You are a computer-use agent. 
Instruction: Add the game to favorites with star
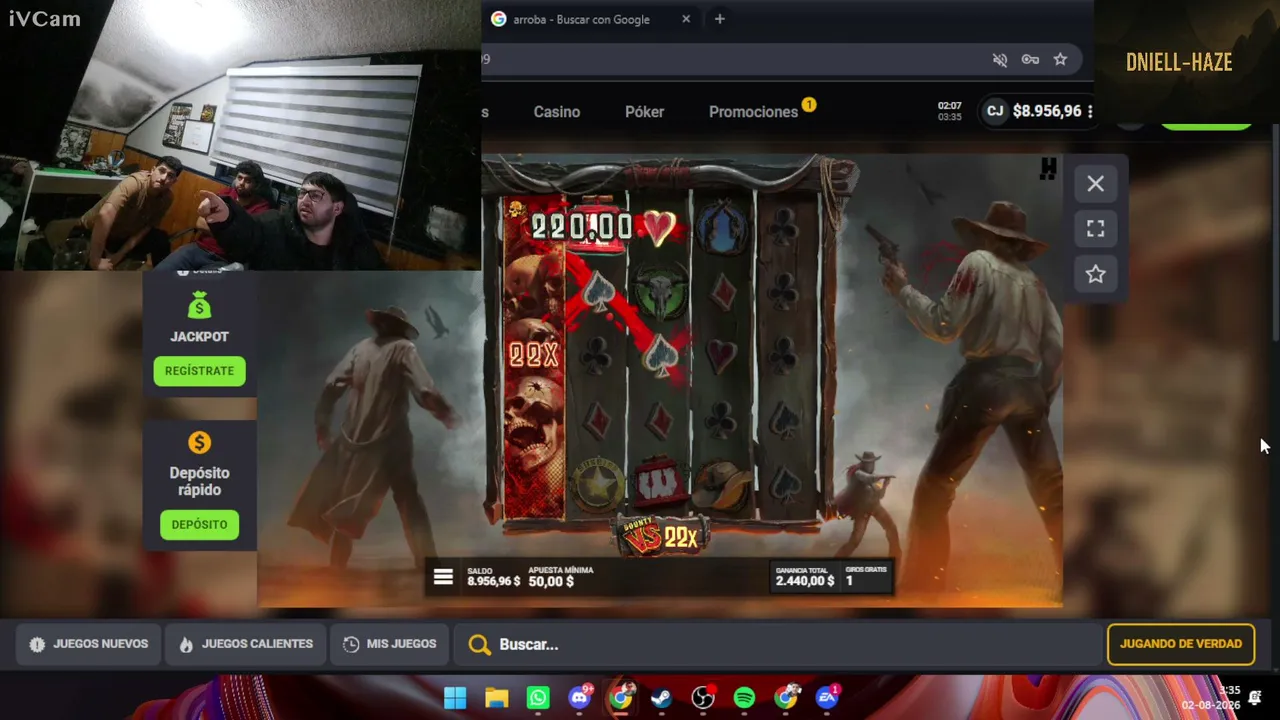(1095, 274)
